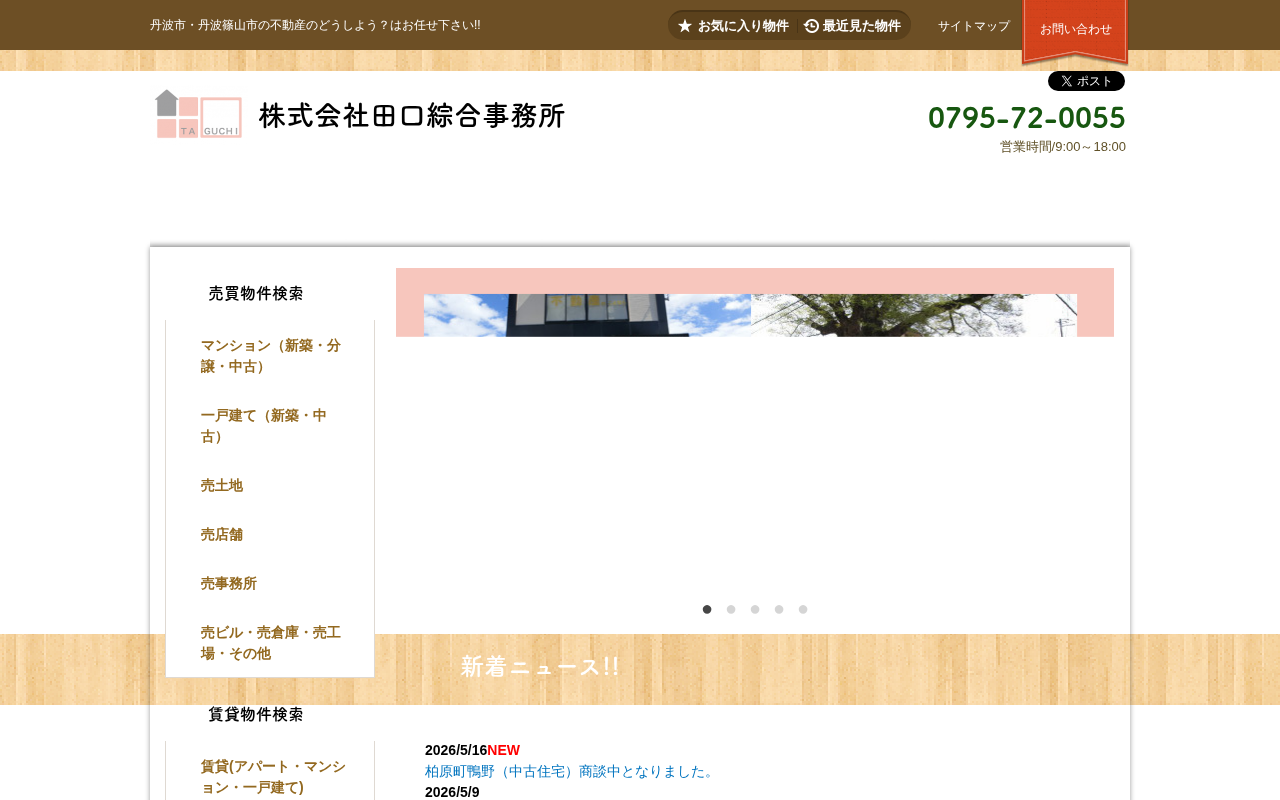Click the 営業時間/9:00～18:00 text
The width and height of the screenshot is (1280, 800).
point(1063,147)
